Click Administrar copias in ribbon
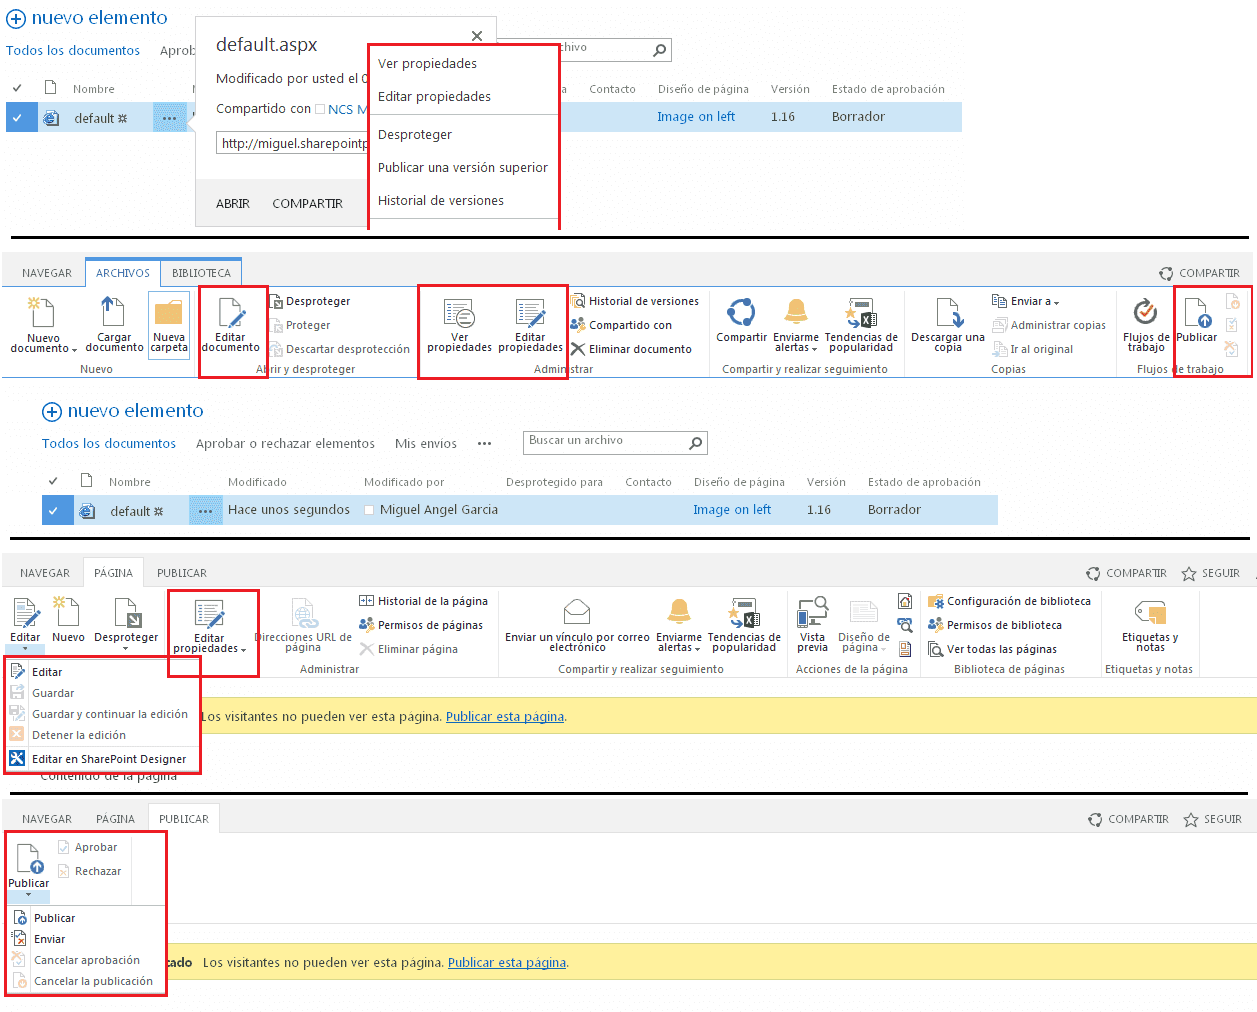This screenshot has height=1012, width=1257. (1049, 325)
